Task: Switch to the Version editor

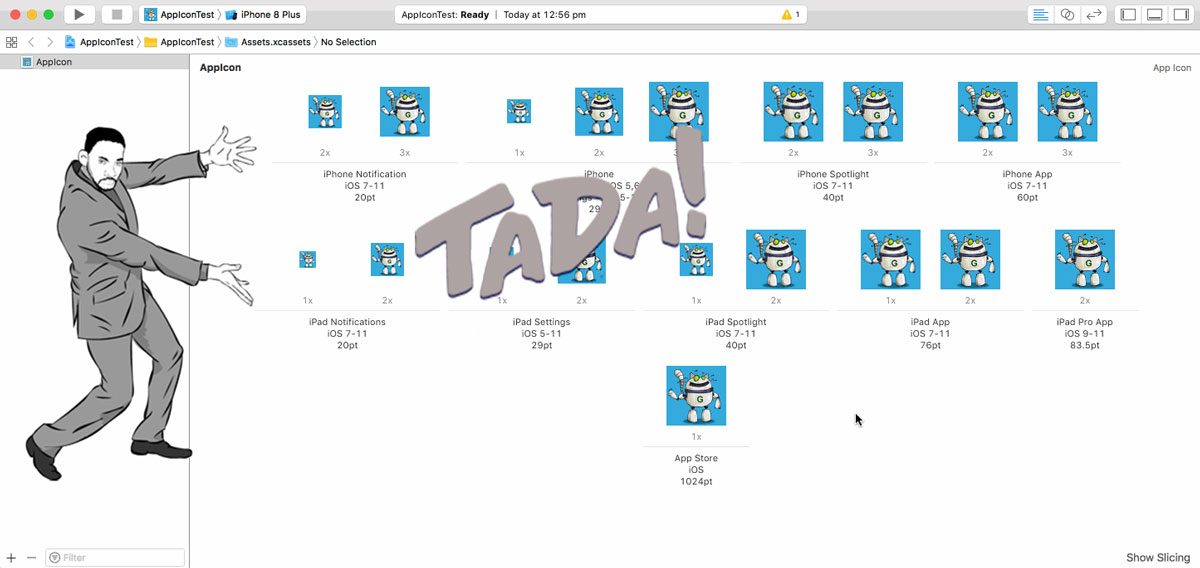Action: [1094, 15]
